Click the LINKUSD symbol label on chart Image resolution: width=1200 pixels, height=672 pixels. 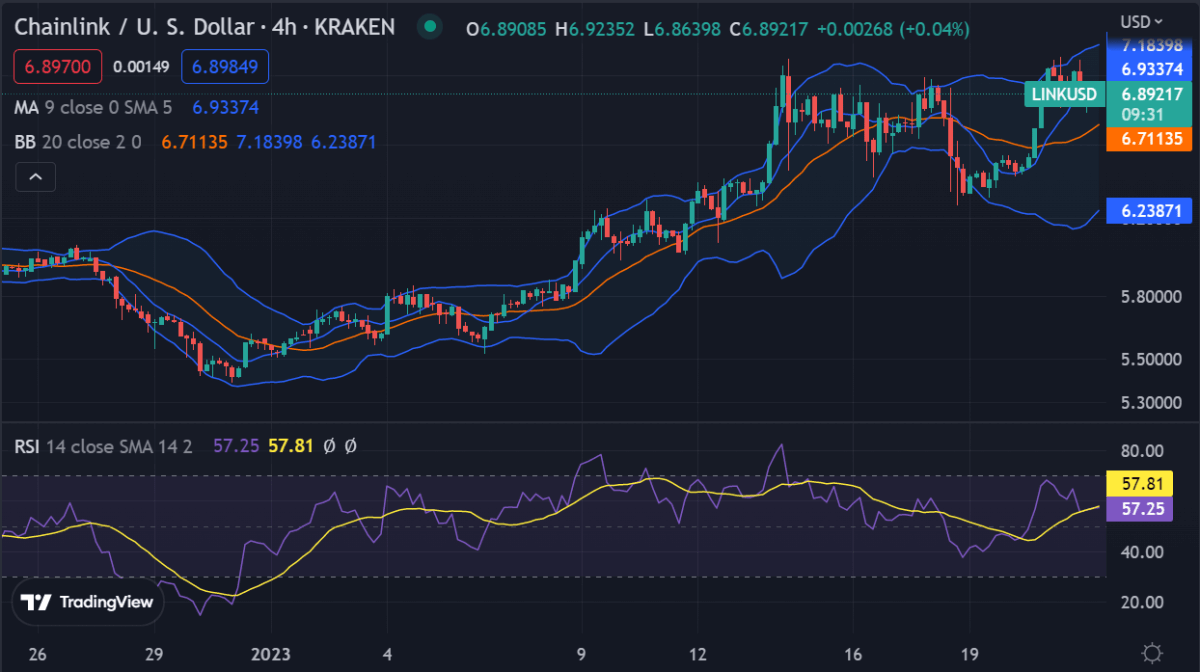[1064, 95]
